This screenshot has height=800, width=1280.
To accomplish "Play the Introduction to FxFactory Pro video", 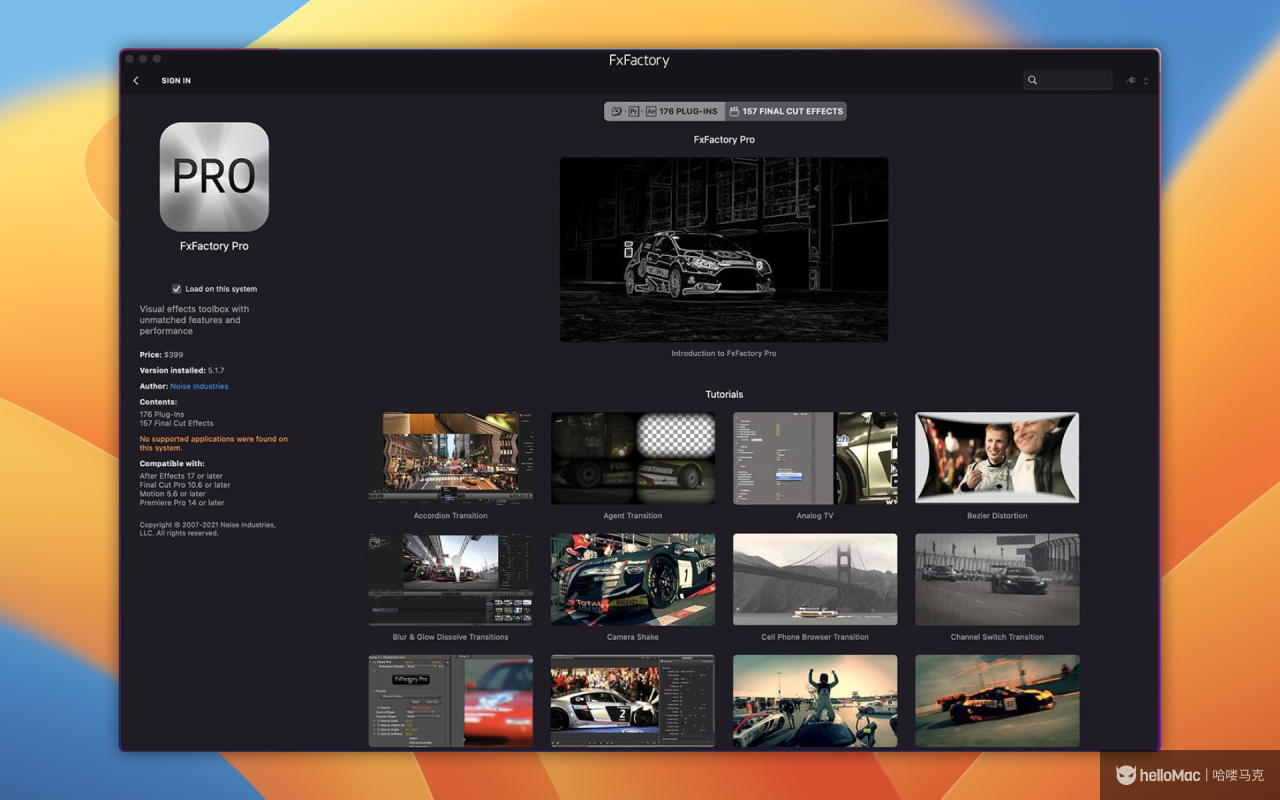I will (724, 250).
